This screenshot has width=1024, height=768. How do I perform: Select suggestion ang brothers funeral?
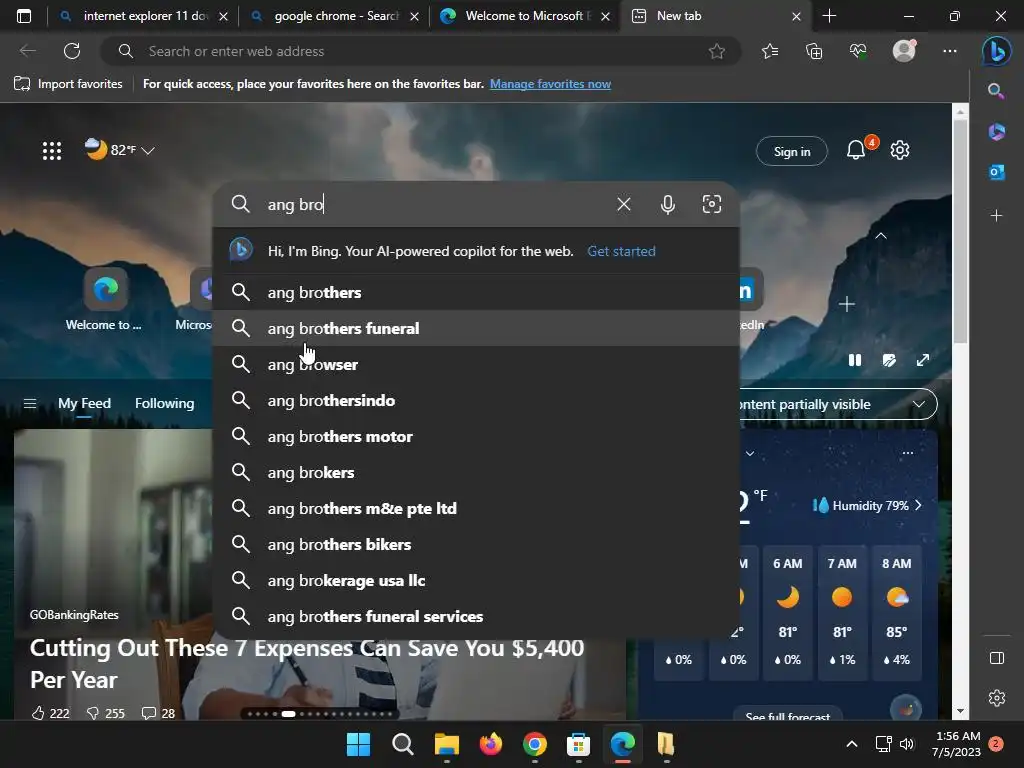pos(476,328)
